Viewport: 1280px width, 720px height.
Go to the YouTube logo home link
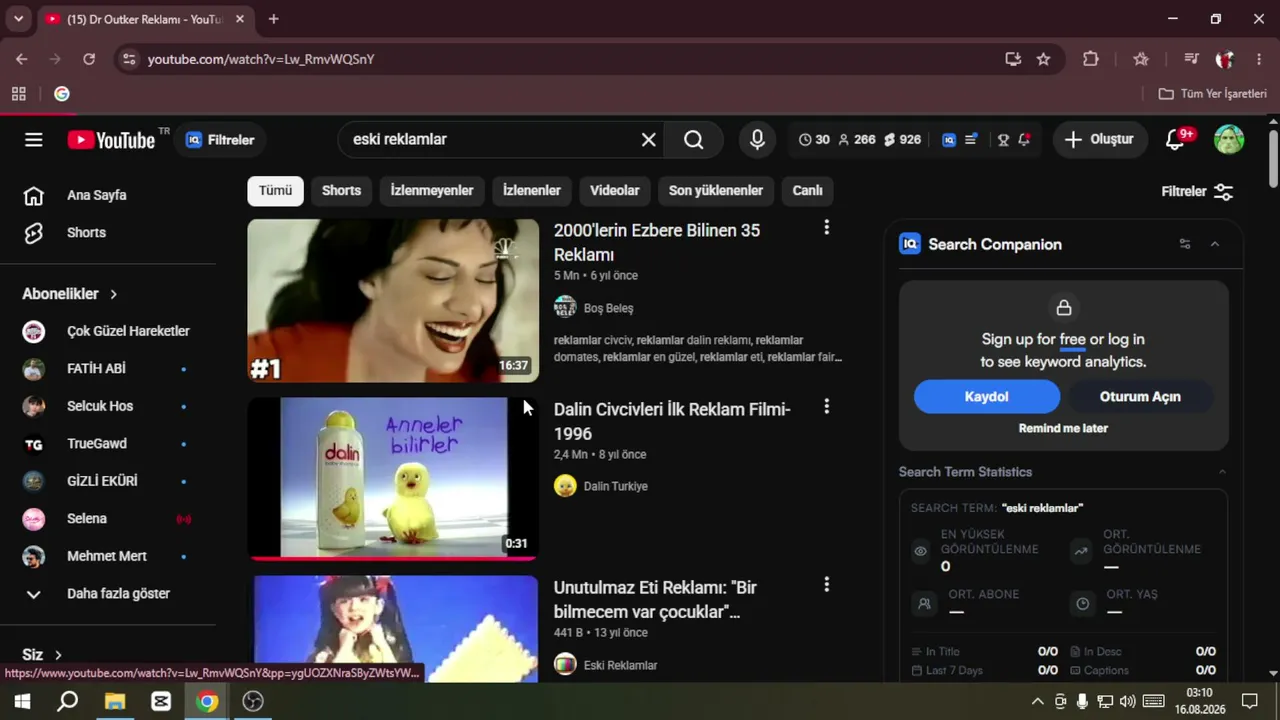[111, 140]
